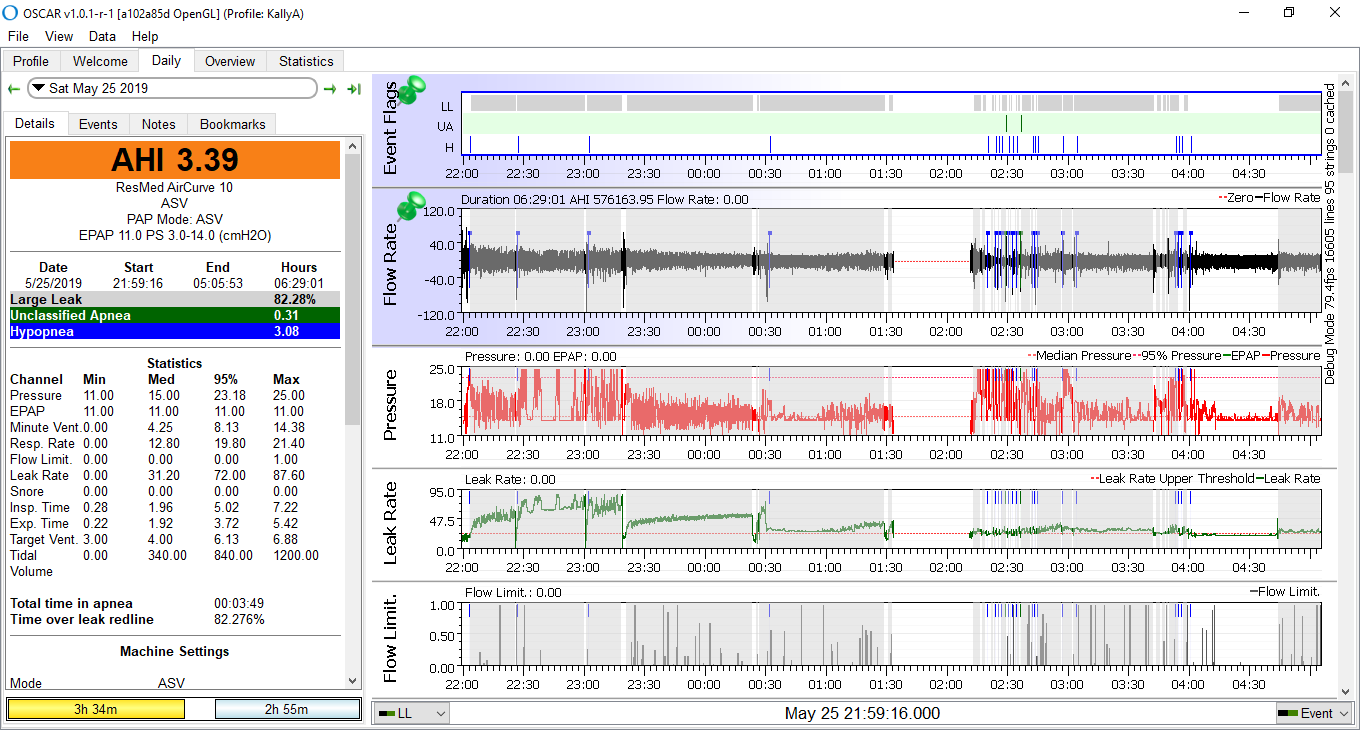Open the Data menu
The image size is (1360, 730).
[102, 36]
